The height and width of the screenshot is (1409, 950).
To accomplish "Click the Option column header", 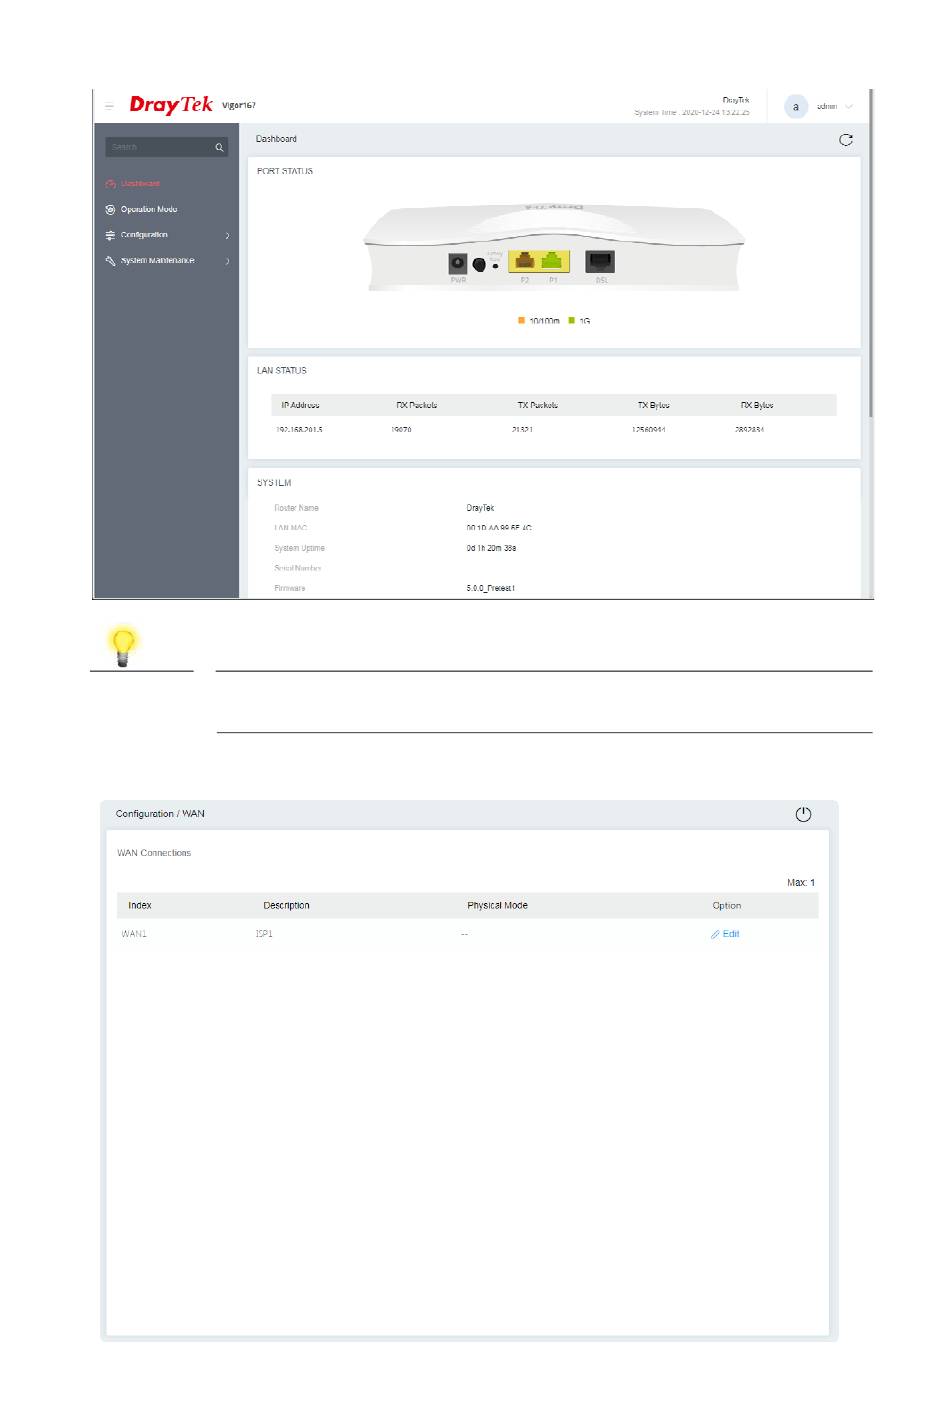I will pyautogui.click(x=727, y=906).
